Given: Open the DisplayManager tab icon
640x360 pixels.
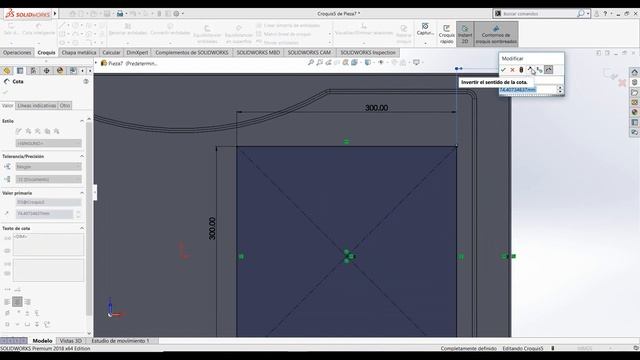Looking at the screenshot, I should click(60, 71).
